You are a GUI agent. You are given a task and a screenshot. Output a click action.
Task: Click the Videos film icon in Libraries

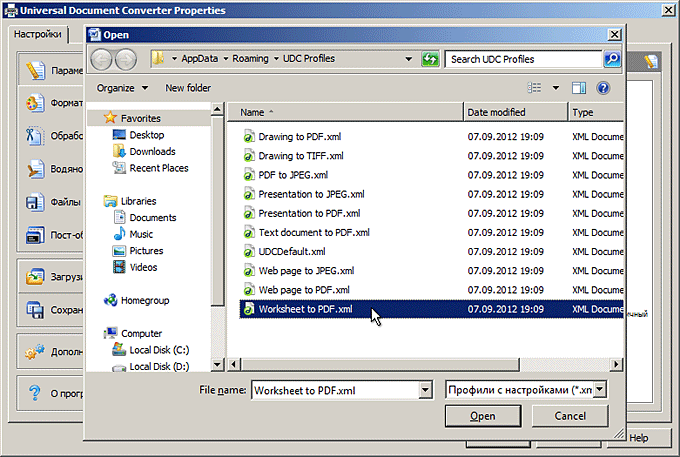pyautogui.click(x=119, y=267)
